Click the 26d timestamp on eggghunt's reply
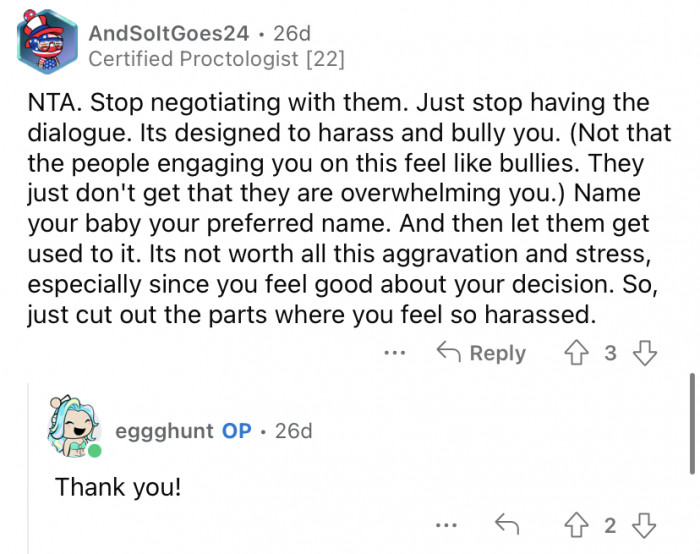This screenshot has height=554, width=700. point(293,431)
